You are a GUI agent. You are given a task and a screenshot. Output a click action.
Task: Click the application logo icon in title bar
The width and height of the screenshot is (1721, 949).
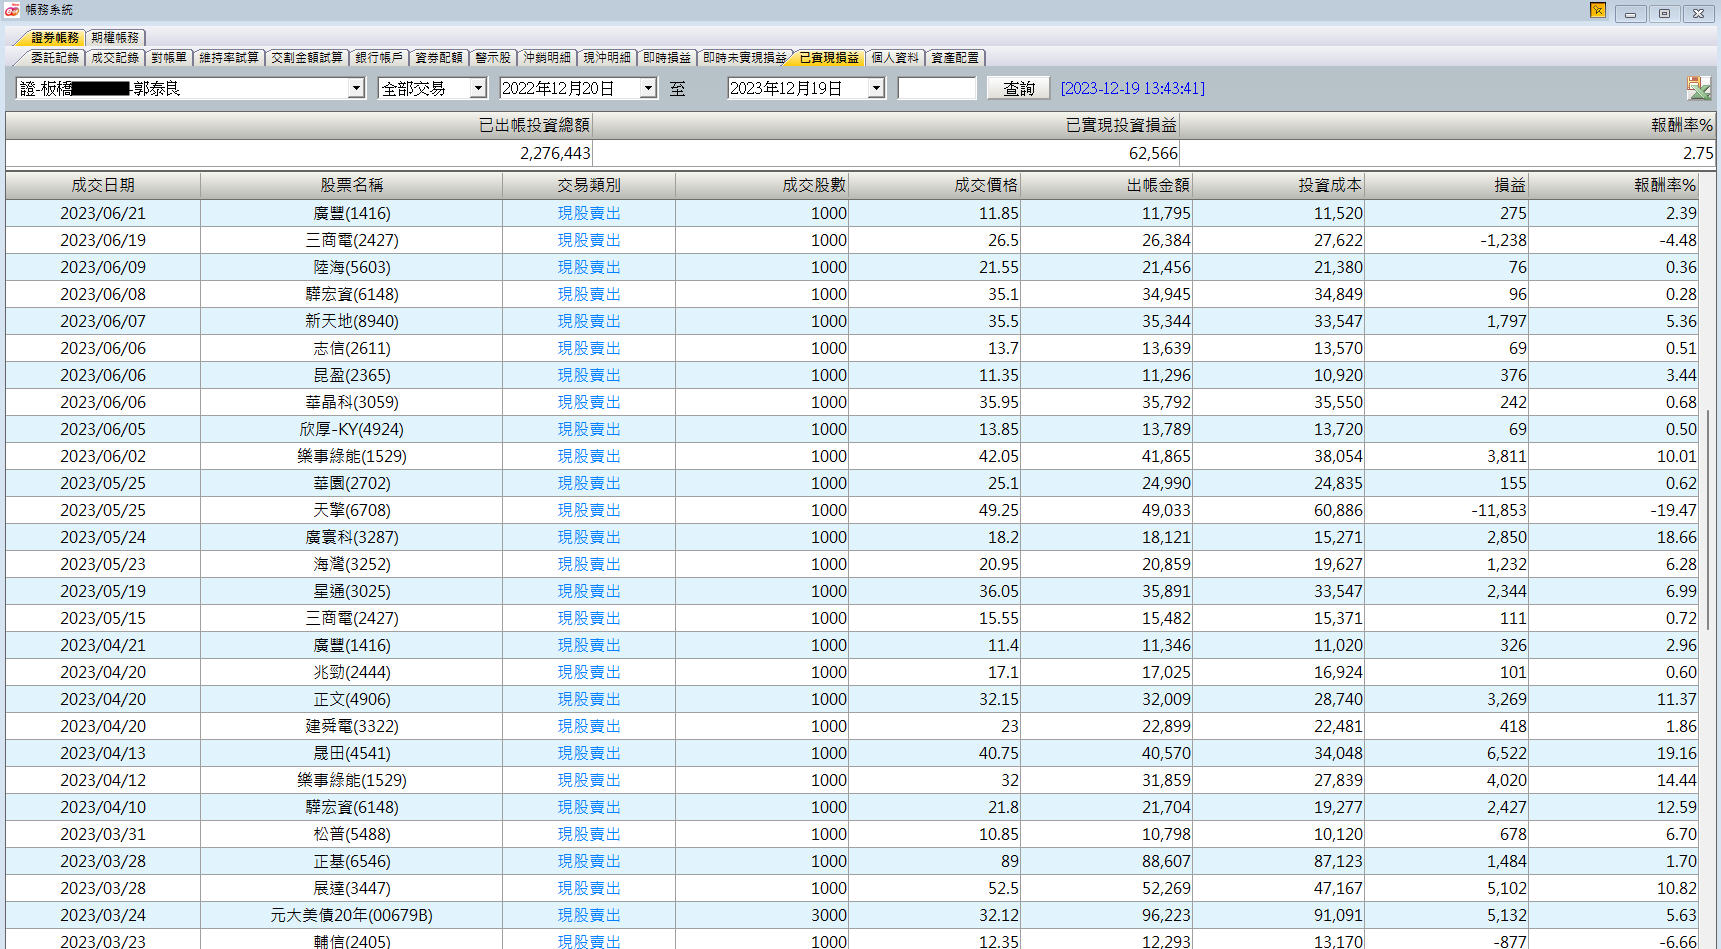tap(11, 10)
